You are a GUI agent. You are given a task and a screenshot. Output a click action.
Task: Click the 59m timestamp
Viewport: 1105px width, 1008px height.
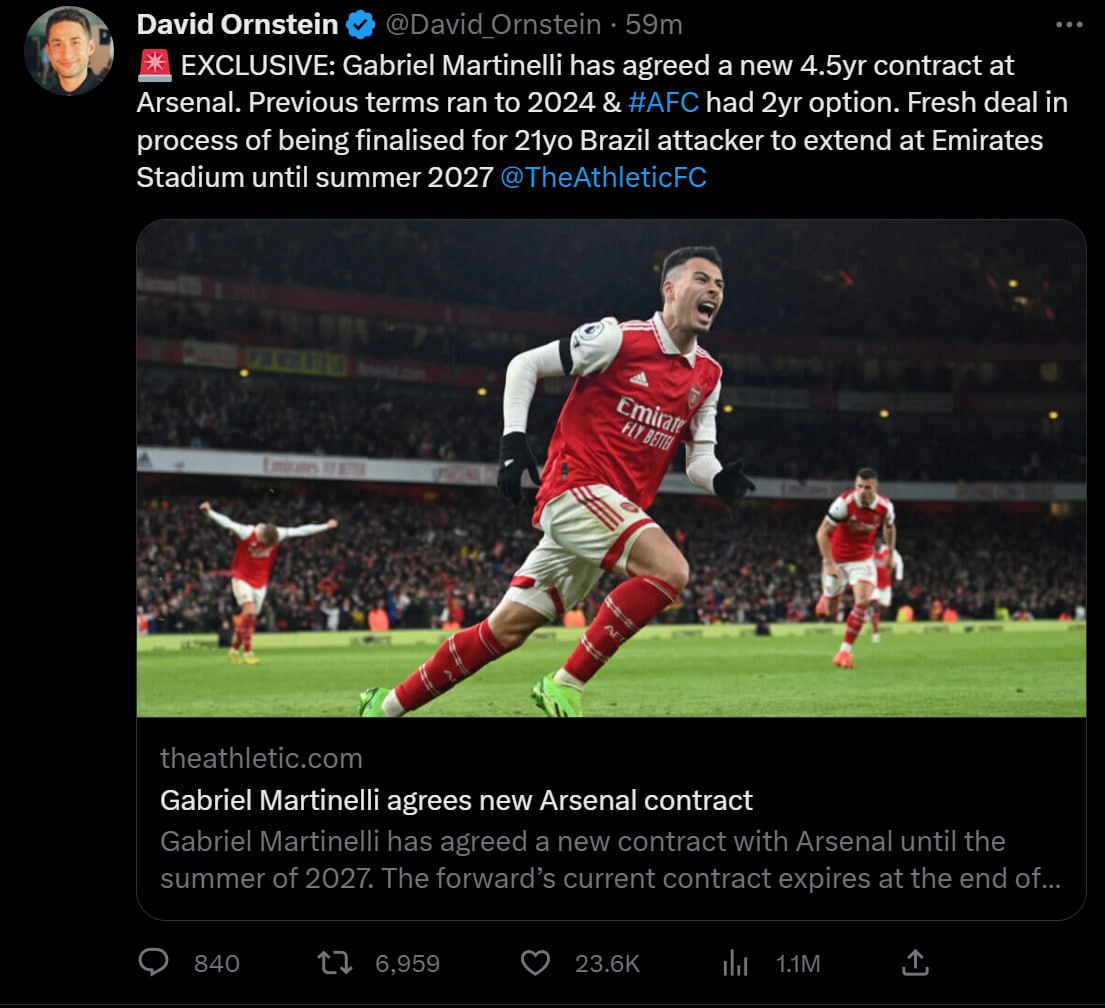coord(654,23)
